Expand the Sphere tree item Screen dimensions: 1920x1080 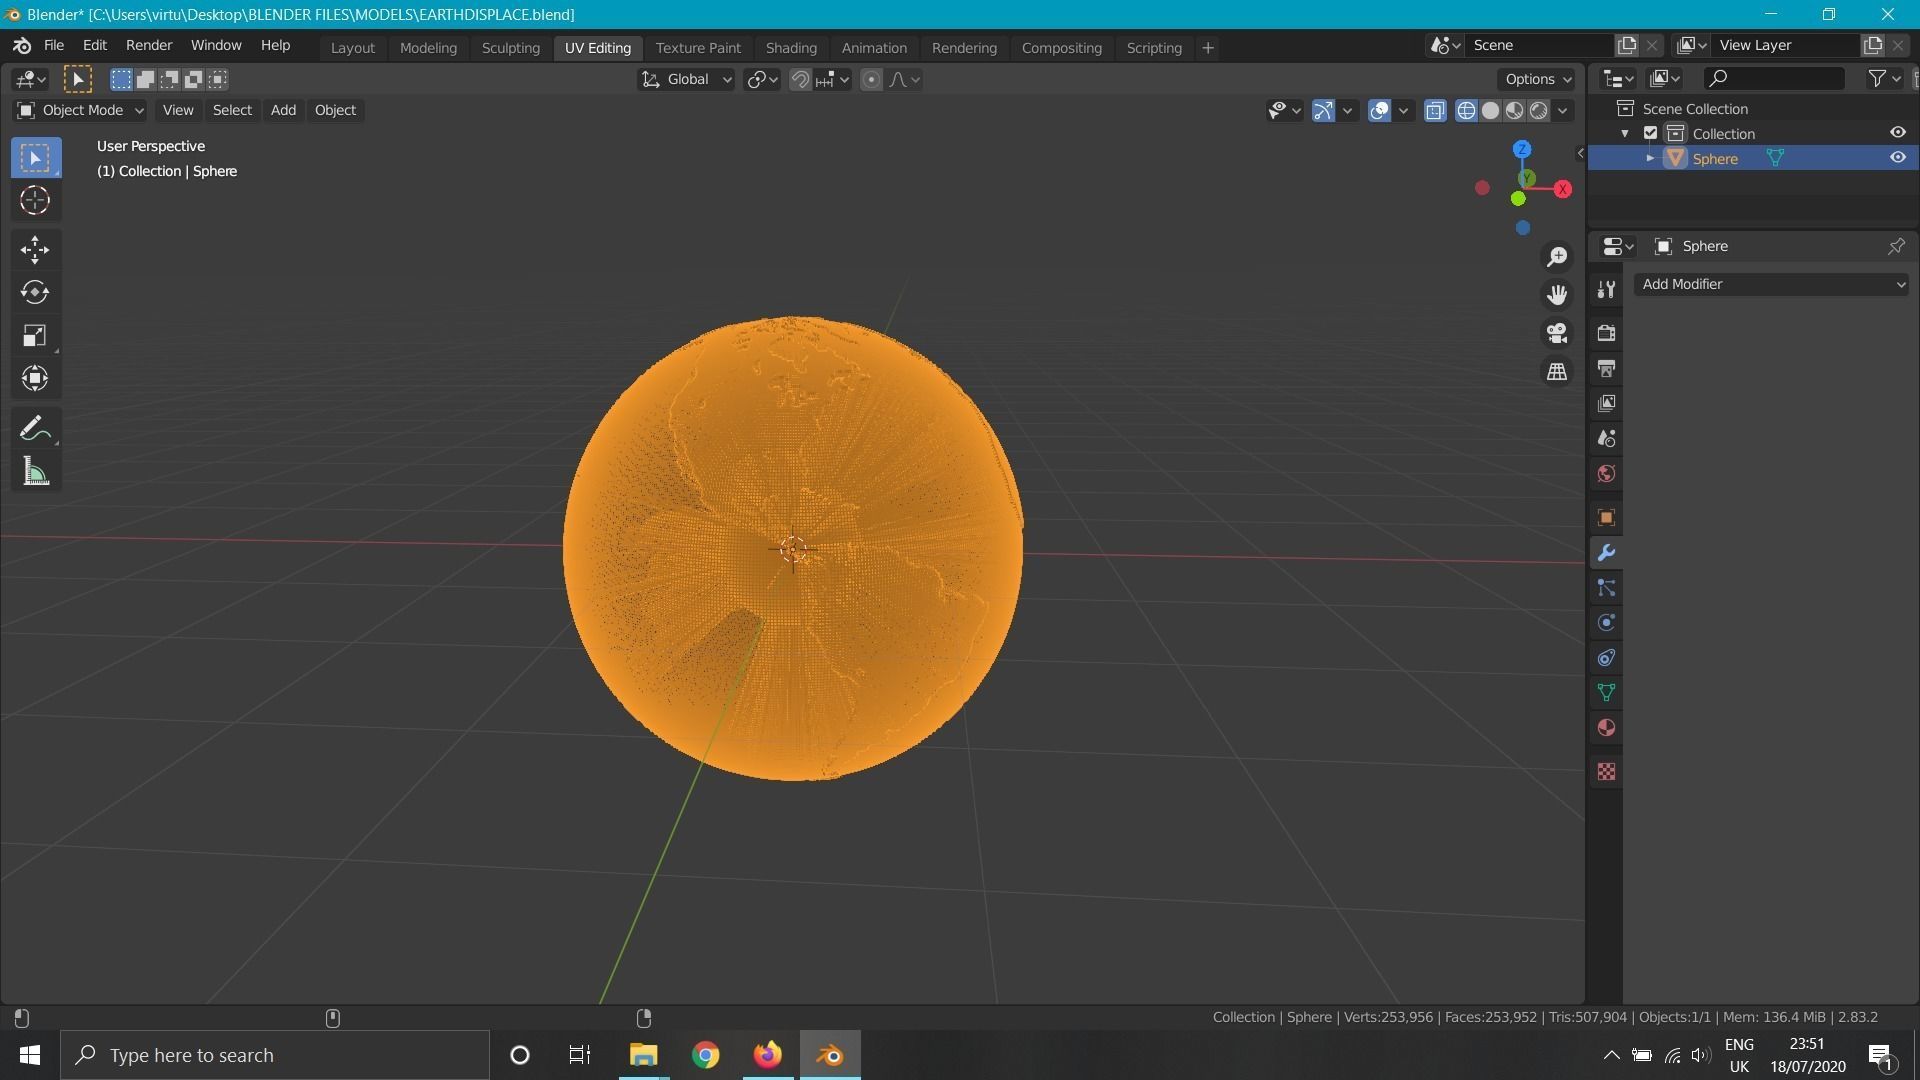click(x=1650, y=158)
